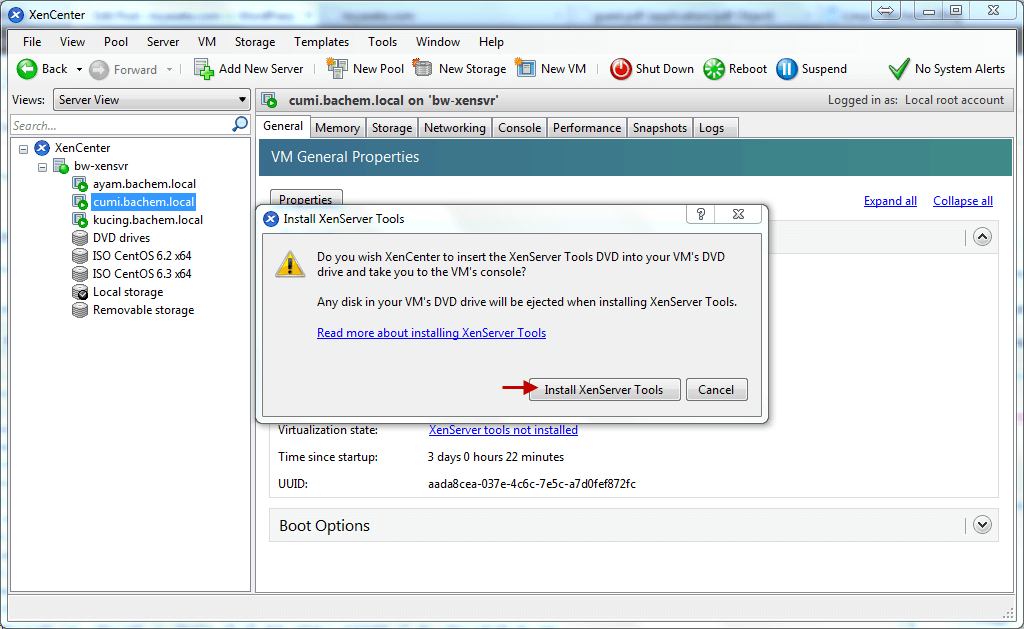Screen dimensions: 1024x629
Task: Open the Window menu
Action: [x=438, y=42]
